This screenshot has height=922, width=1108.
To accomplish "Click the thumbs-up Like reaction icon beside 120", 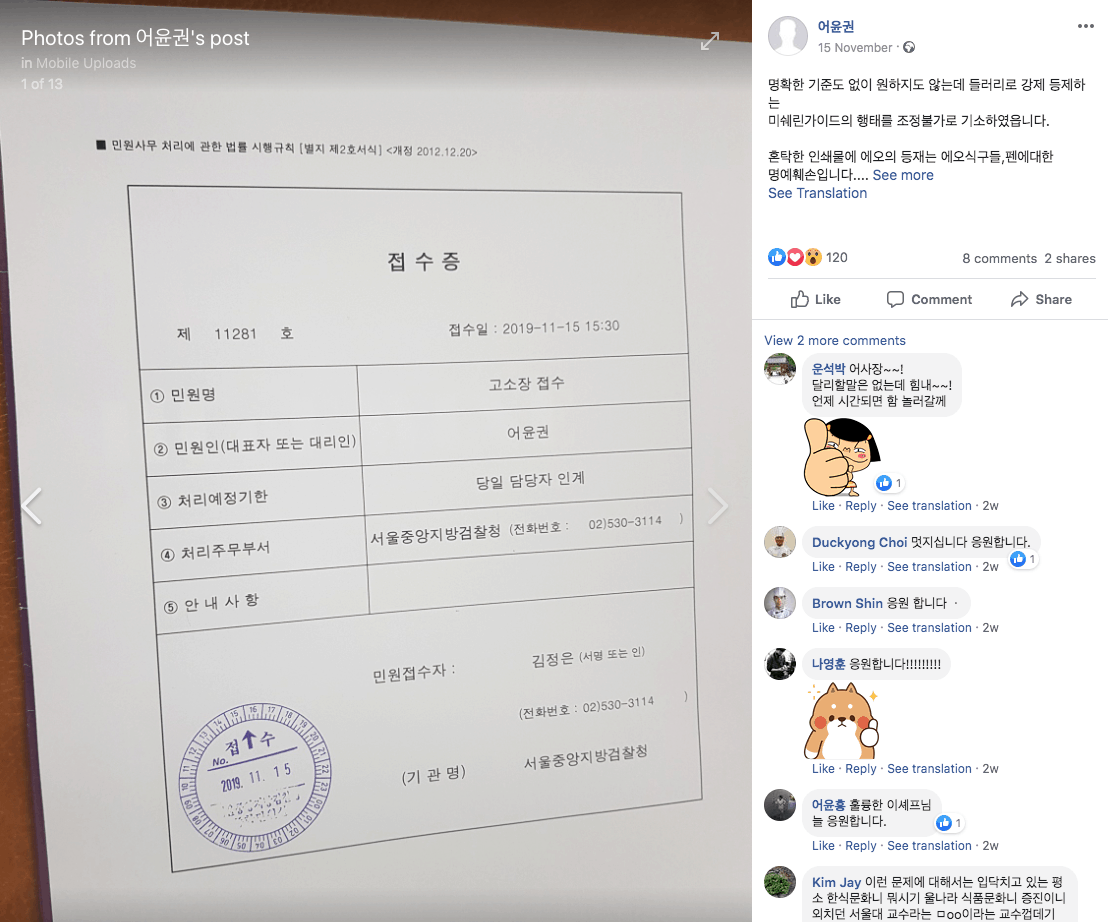I will tap(777, 257).
